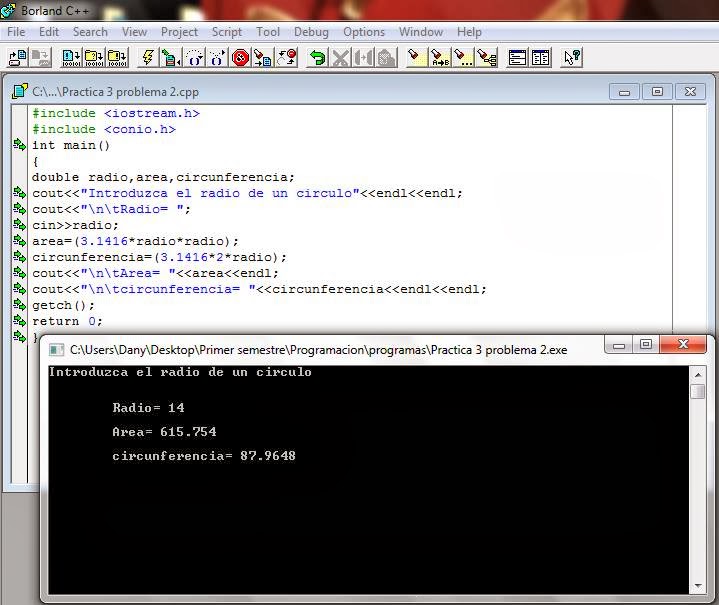The height and width of the screenshot is (605, 719).
Task: Minimize the Practica 3 problema 2.exe console
Action: [619, 345]
